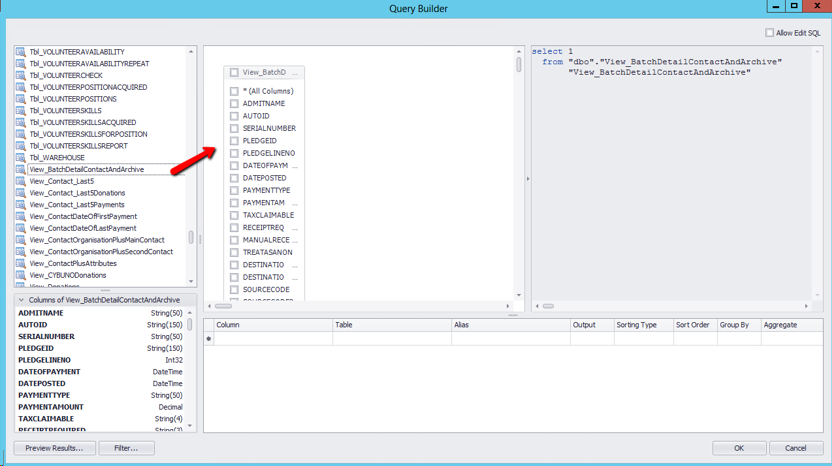Check the DATEPOSTED column checkbox
The width and height of the screenshot is (832, 466).
(234, 178)
